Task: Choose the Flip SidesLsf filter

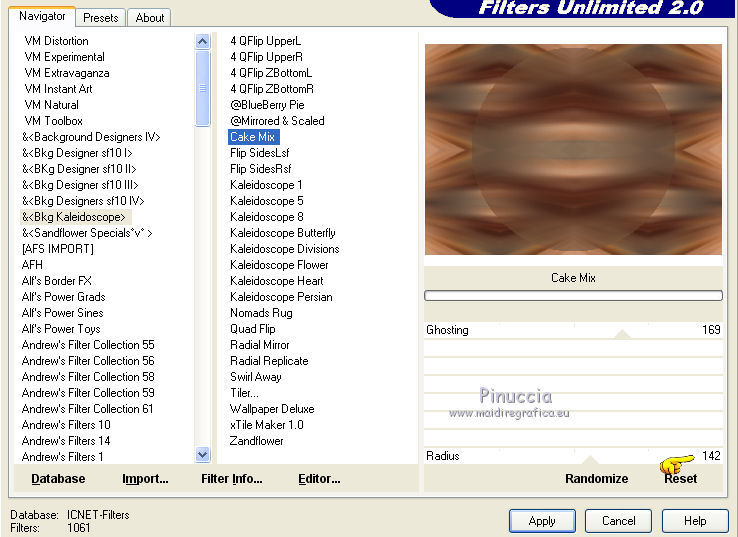Action: 259,153
